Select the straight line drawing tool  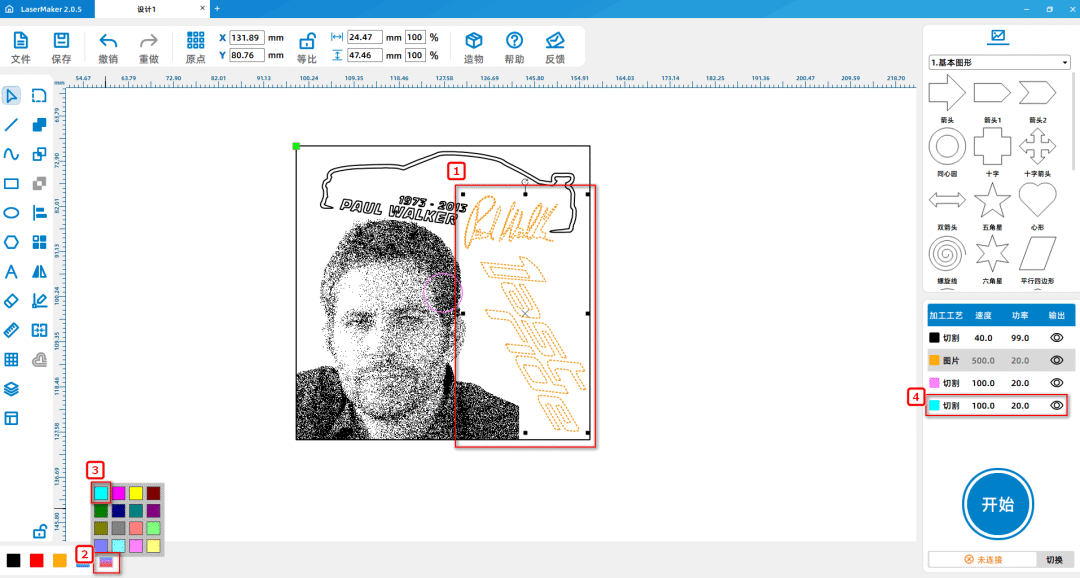click(x=12, y=125)
